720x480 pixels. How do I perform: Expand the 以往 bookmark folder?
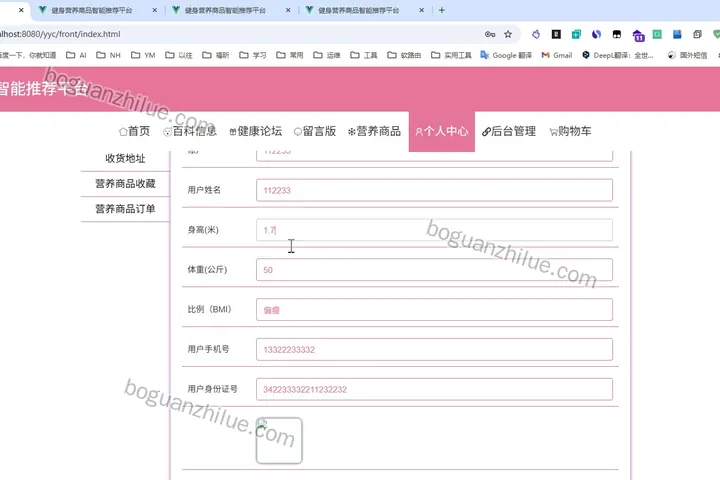179,55
